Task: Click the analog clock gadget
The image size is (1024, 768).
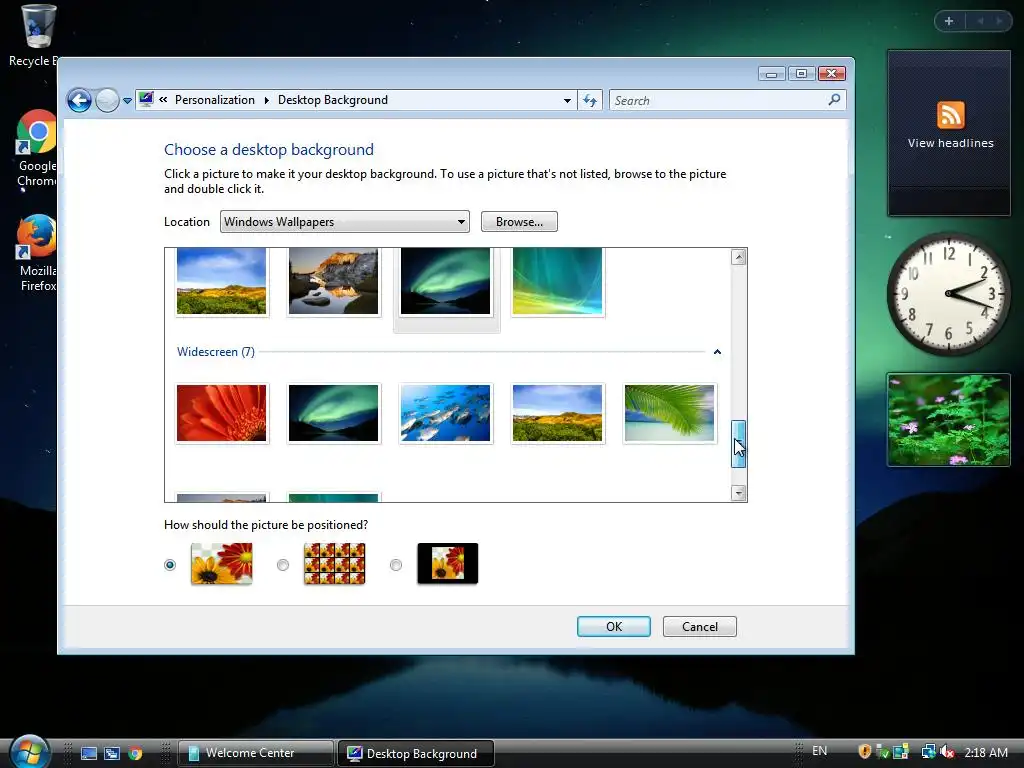Action: coord(948,294)
